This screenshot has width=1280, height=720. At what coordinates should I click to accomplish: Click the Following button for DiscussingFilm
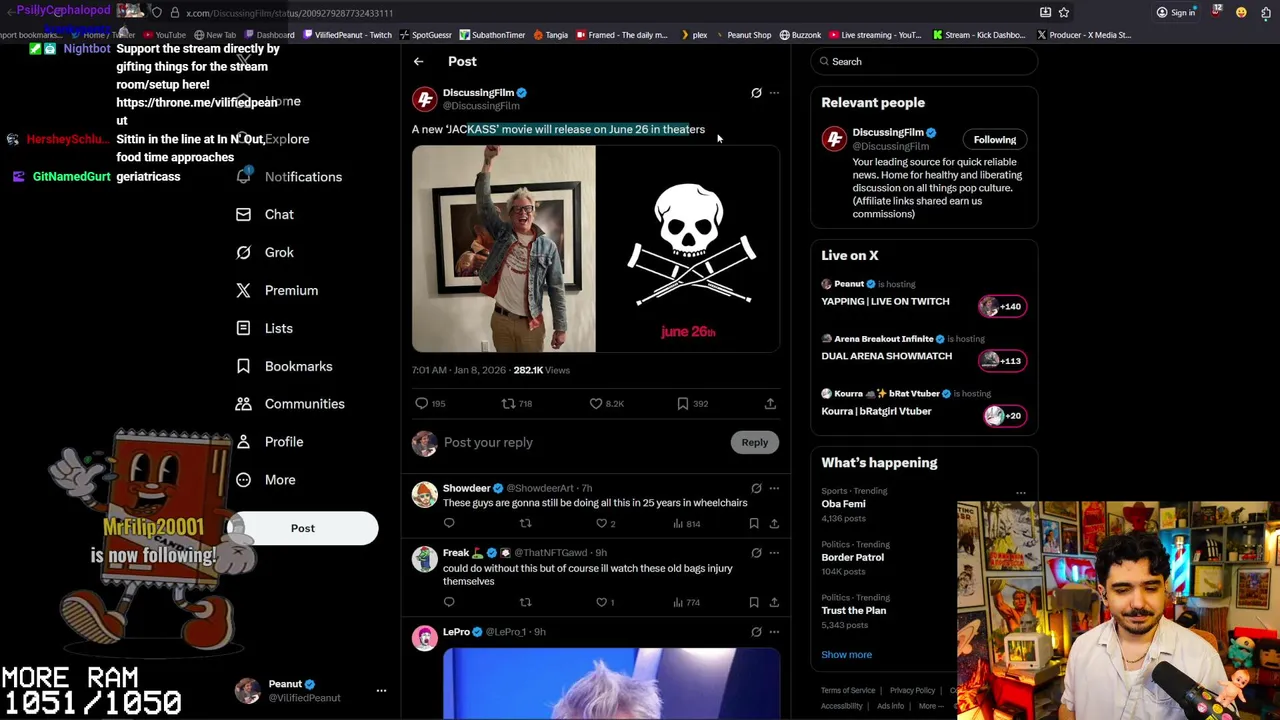click(x=995, y=140)
